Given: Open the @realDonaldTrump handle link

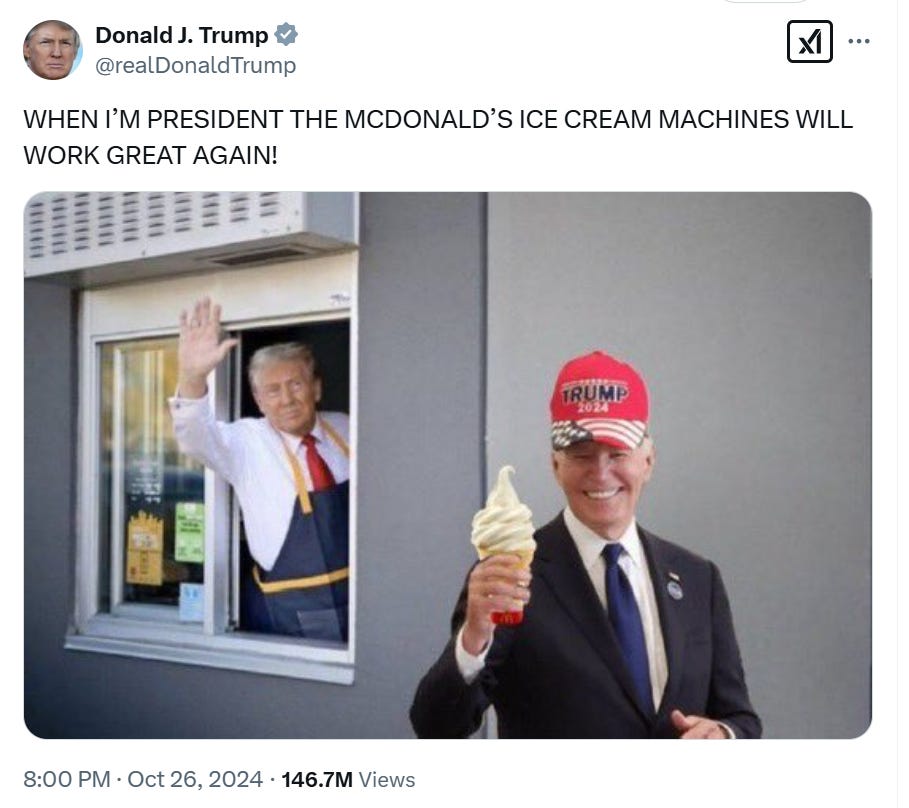Looking at the screenshot, I should 195,65.
